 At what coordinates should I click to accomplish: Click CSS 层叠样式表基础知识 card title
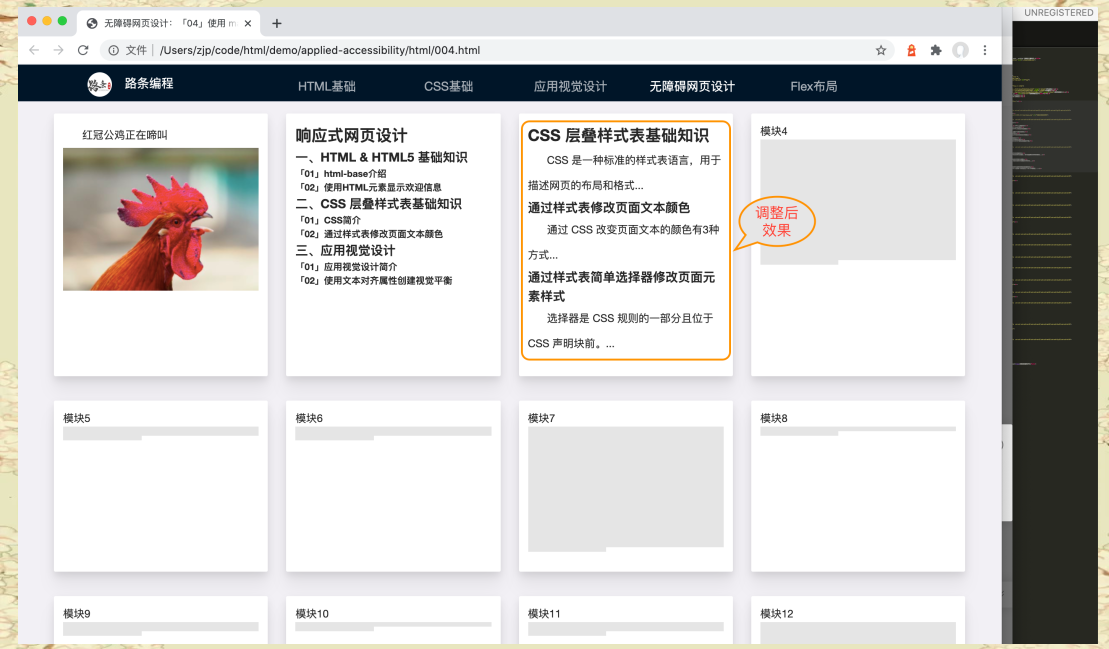tap(618, 136)
